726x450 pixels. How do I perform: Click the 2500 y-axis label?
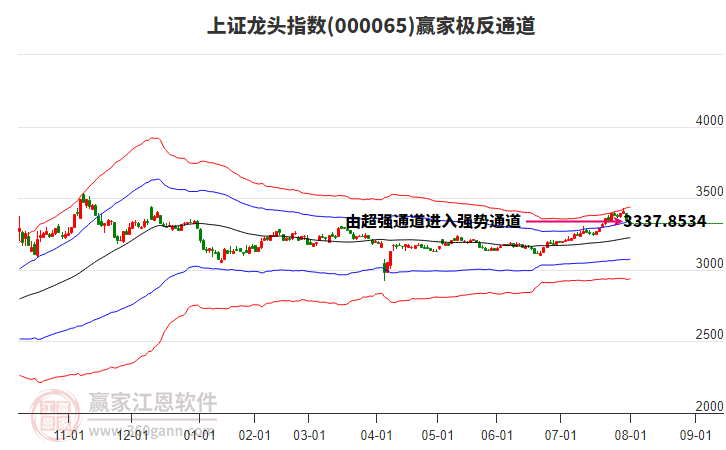point(709,335)
